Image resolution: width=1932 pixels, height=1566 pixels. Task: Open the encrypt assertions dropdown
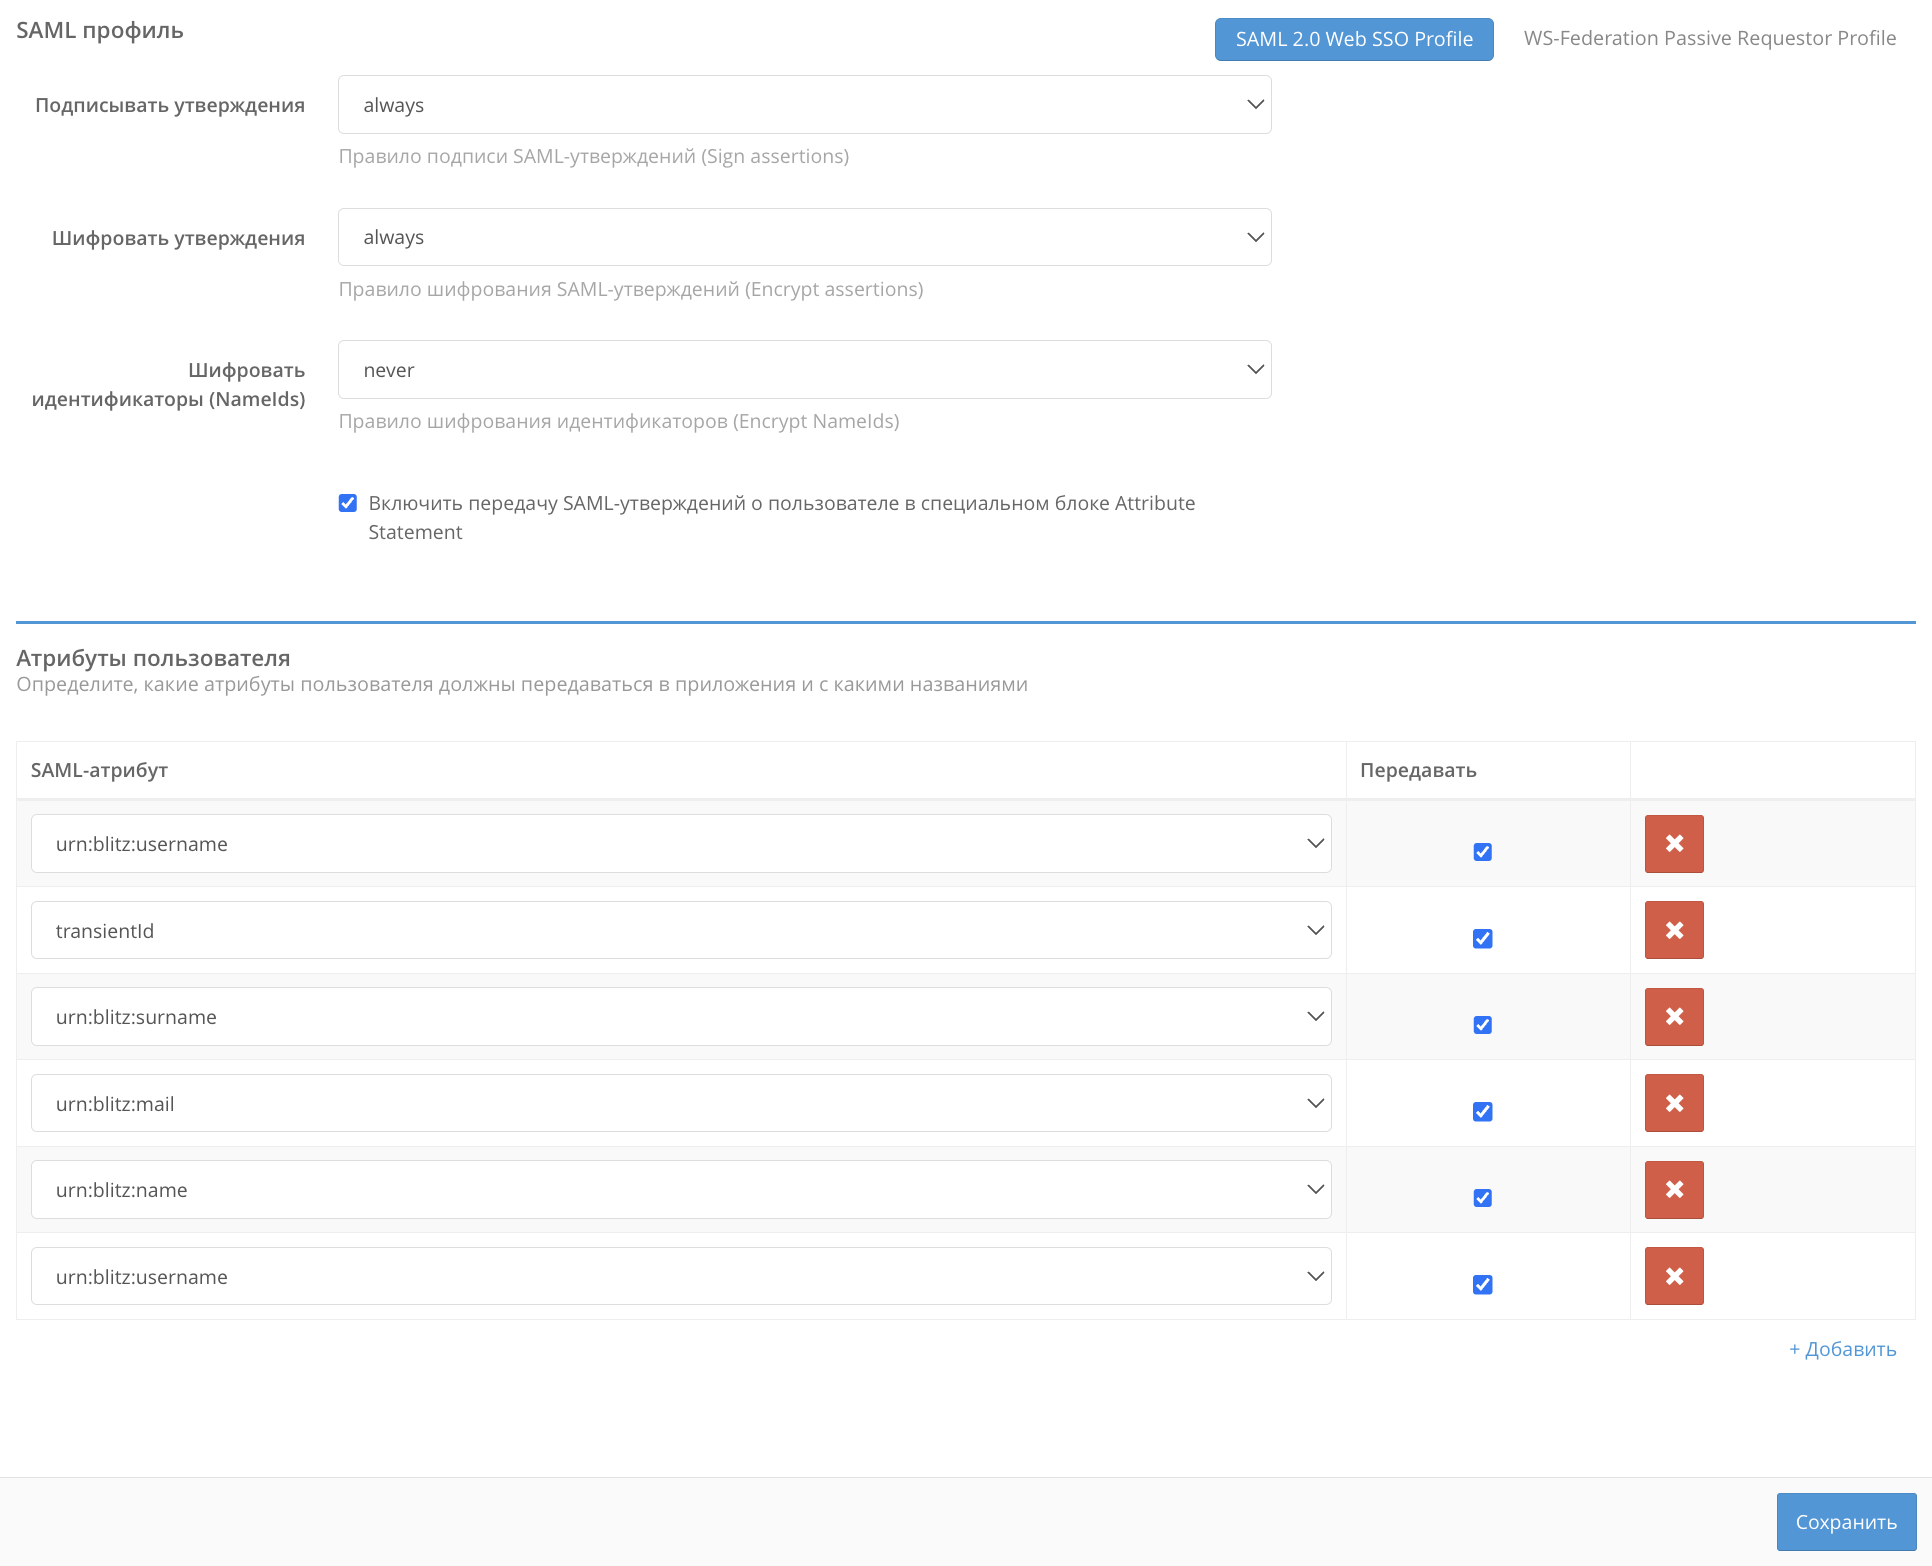804,237
